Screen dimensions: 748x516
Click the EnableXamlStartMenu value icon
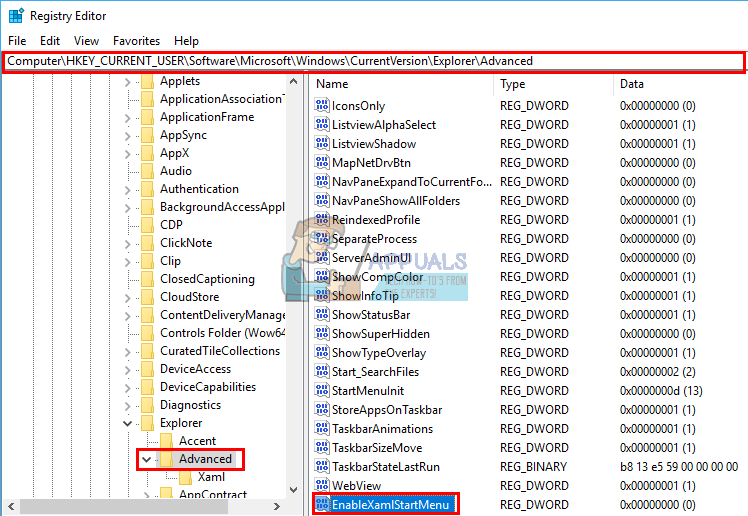(x=322, y=505)
